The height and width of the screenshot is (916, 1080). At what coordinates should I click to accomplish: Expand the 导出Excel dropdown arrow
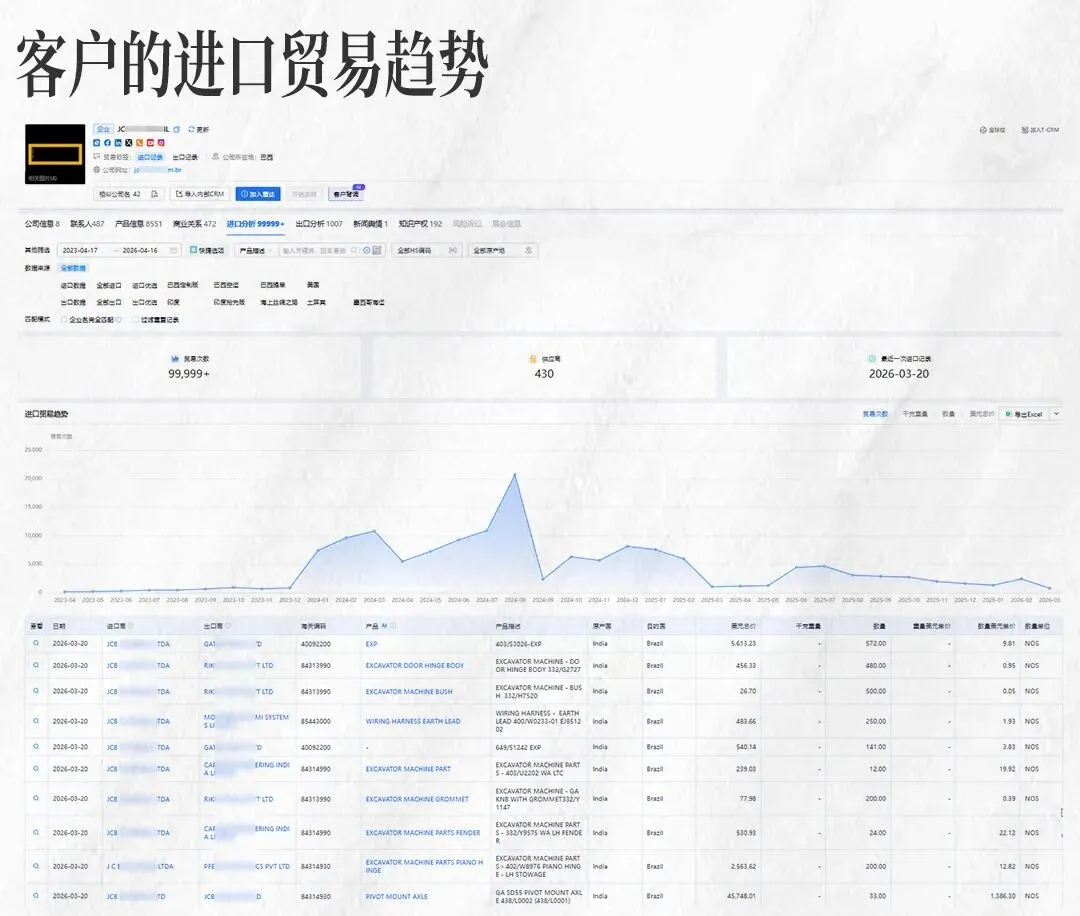pos(1057,414)
